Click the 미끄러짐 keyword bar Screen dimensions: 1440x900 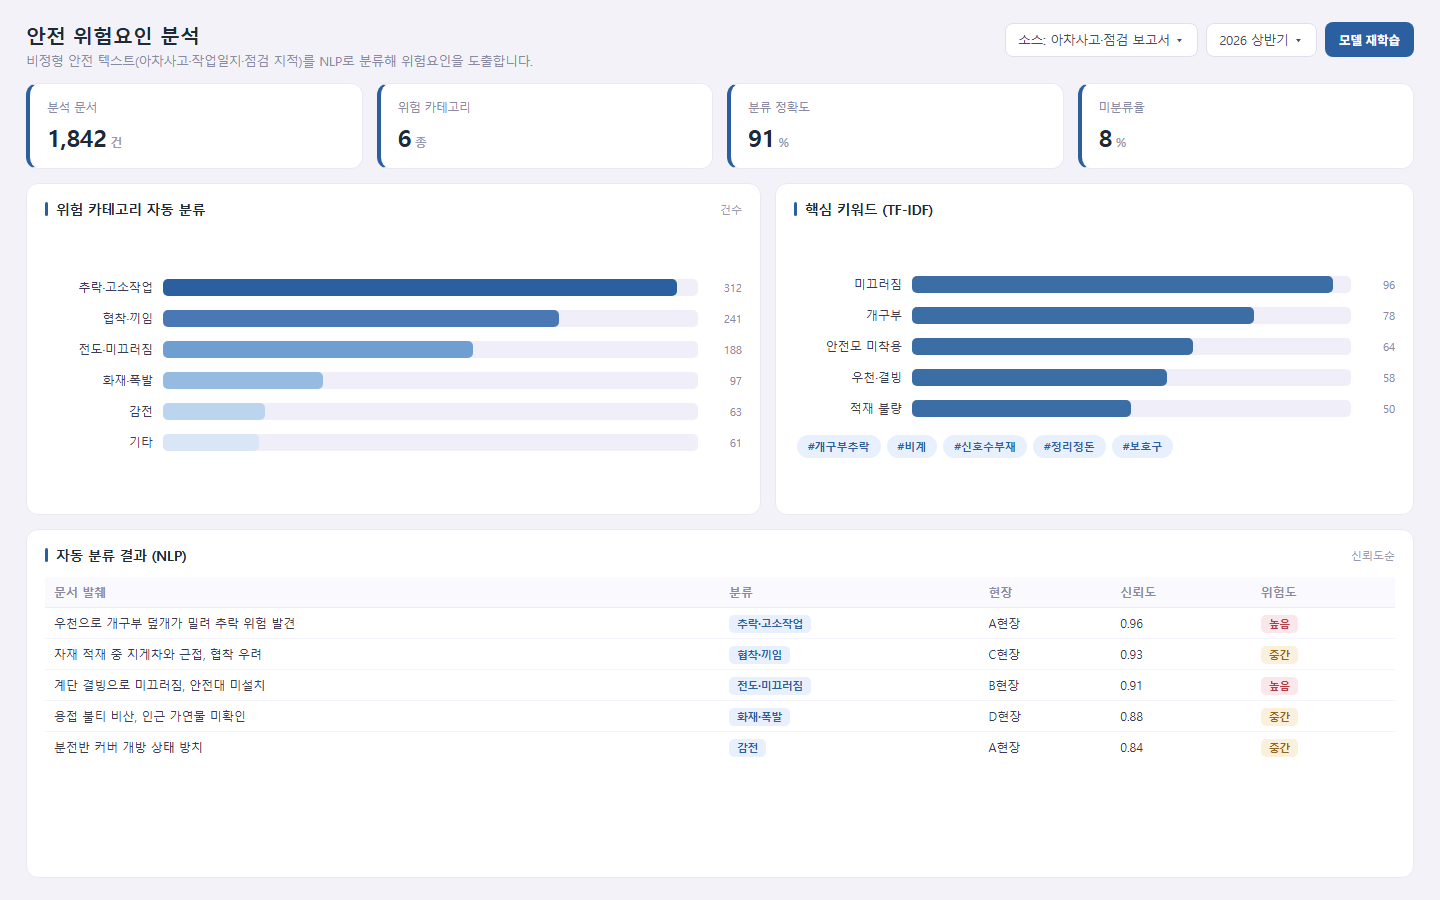point(1122,285)
